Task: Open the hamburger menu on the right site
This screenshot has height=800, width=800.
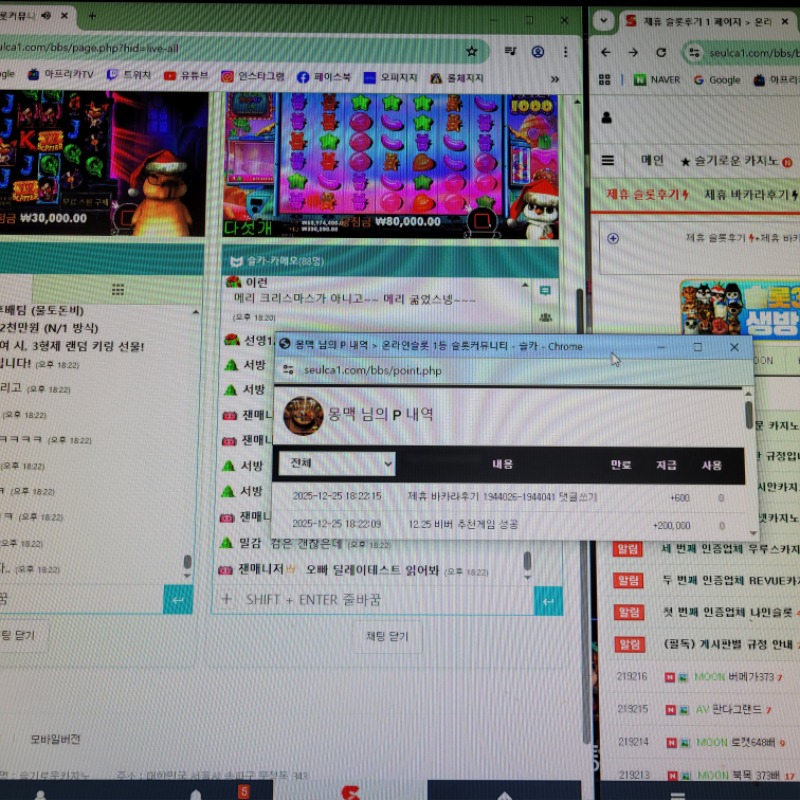Action: click(607, 160)
